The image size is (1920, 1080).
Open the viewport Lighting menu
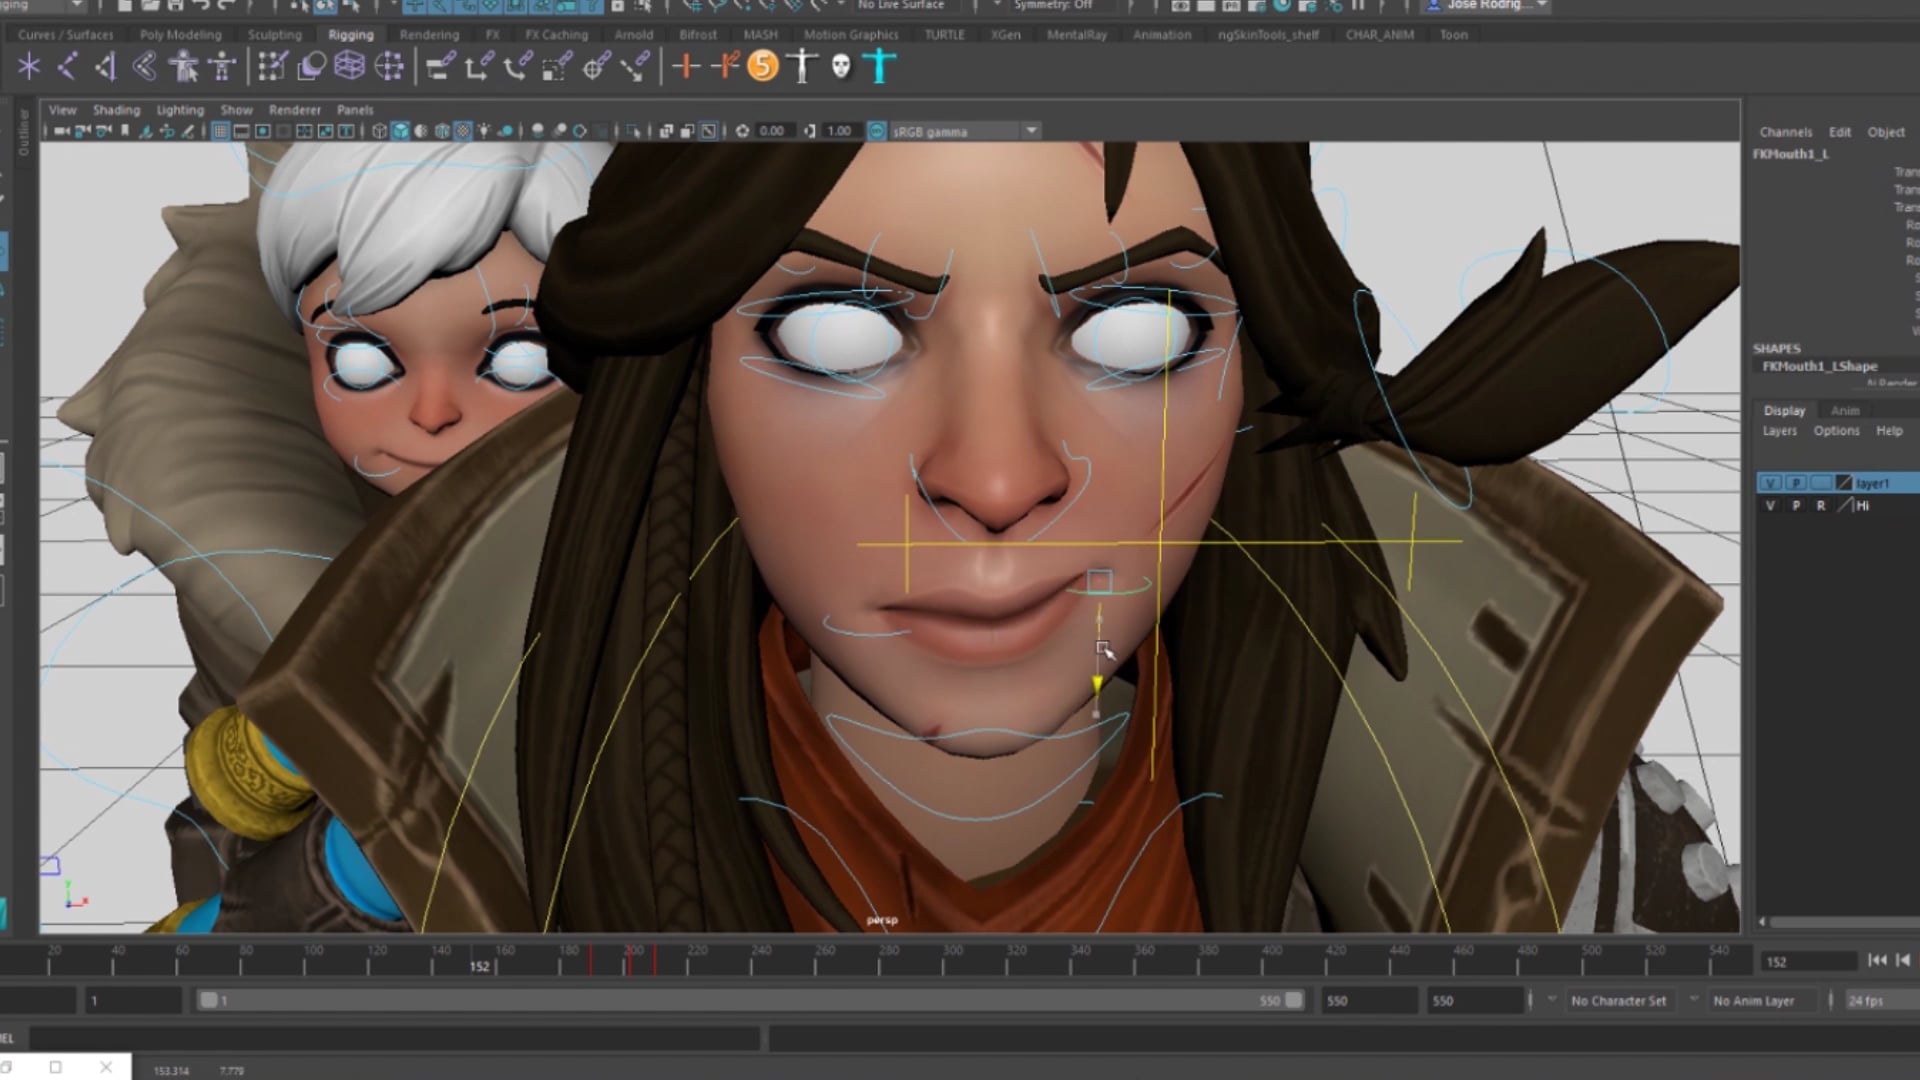[180, 110]
